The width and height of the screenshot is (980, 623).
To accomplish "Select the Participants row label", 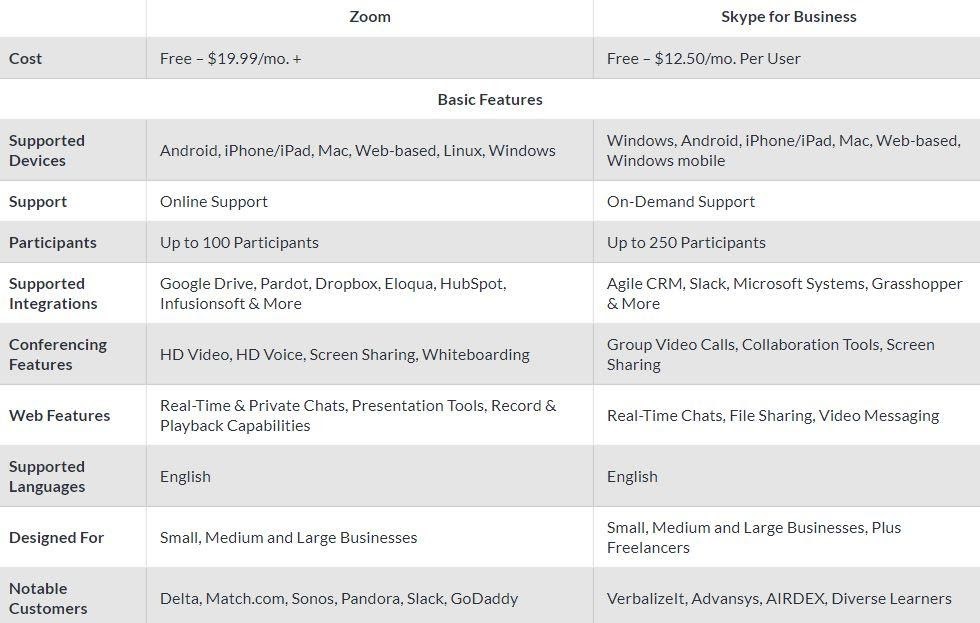I will point(53,243).
